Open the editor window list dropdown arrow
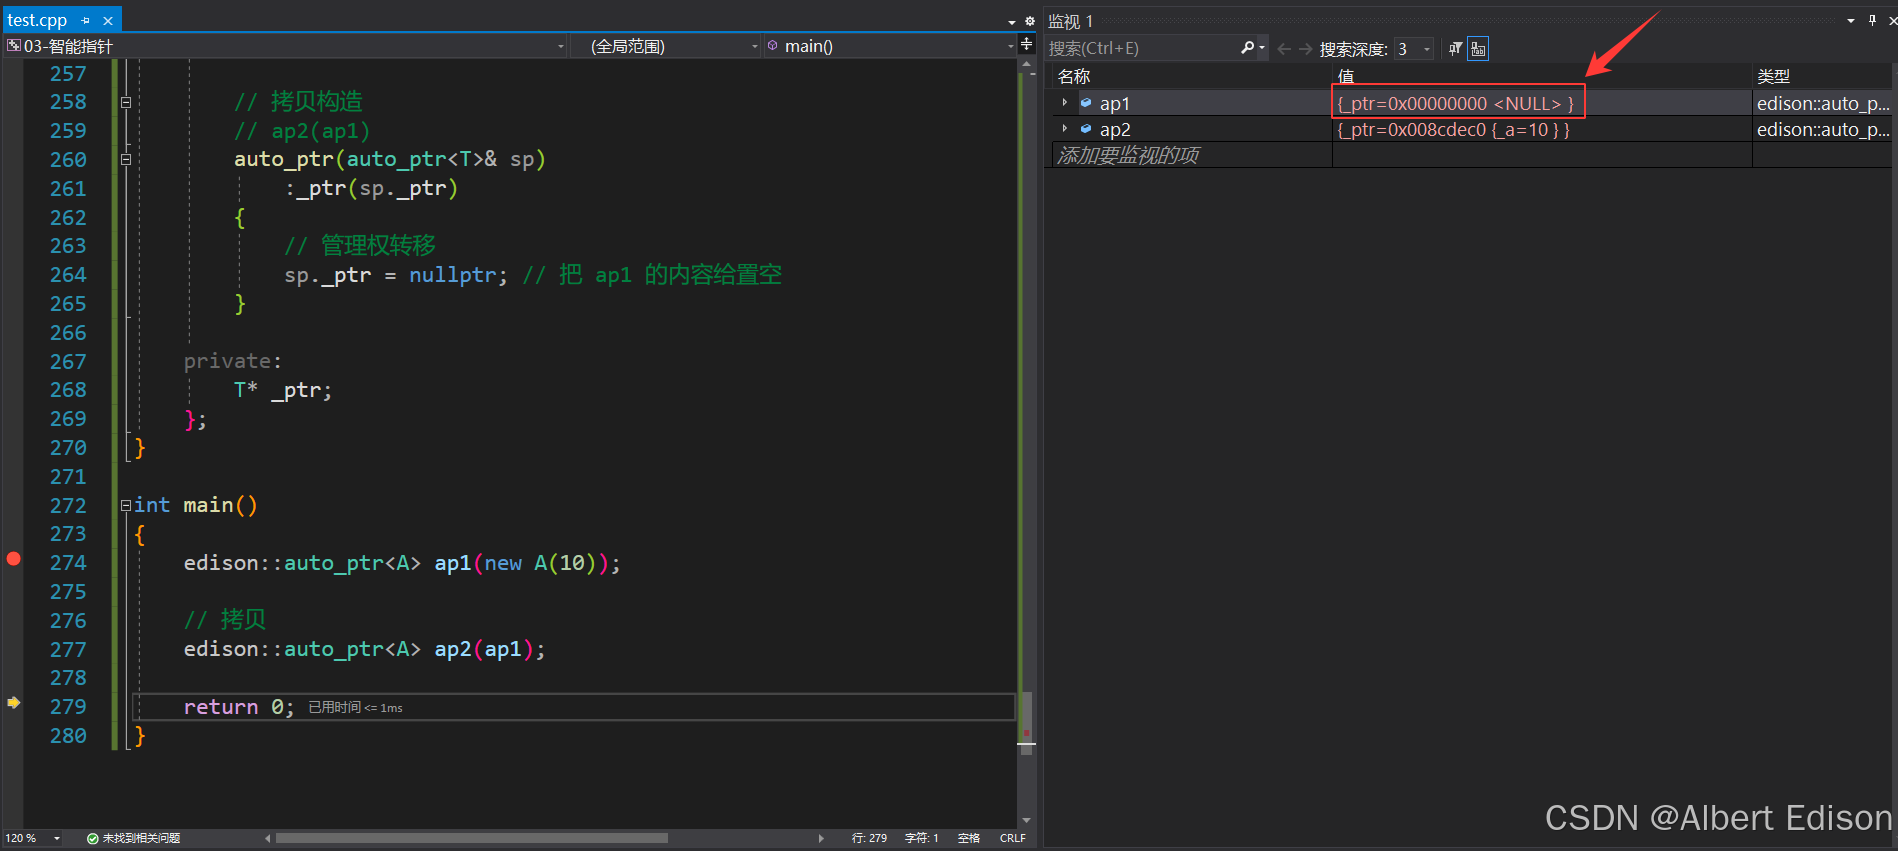The height and width of the screenshot is (851, 1898). [x=1012, y=21]
